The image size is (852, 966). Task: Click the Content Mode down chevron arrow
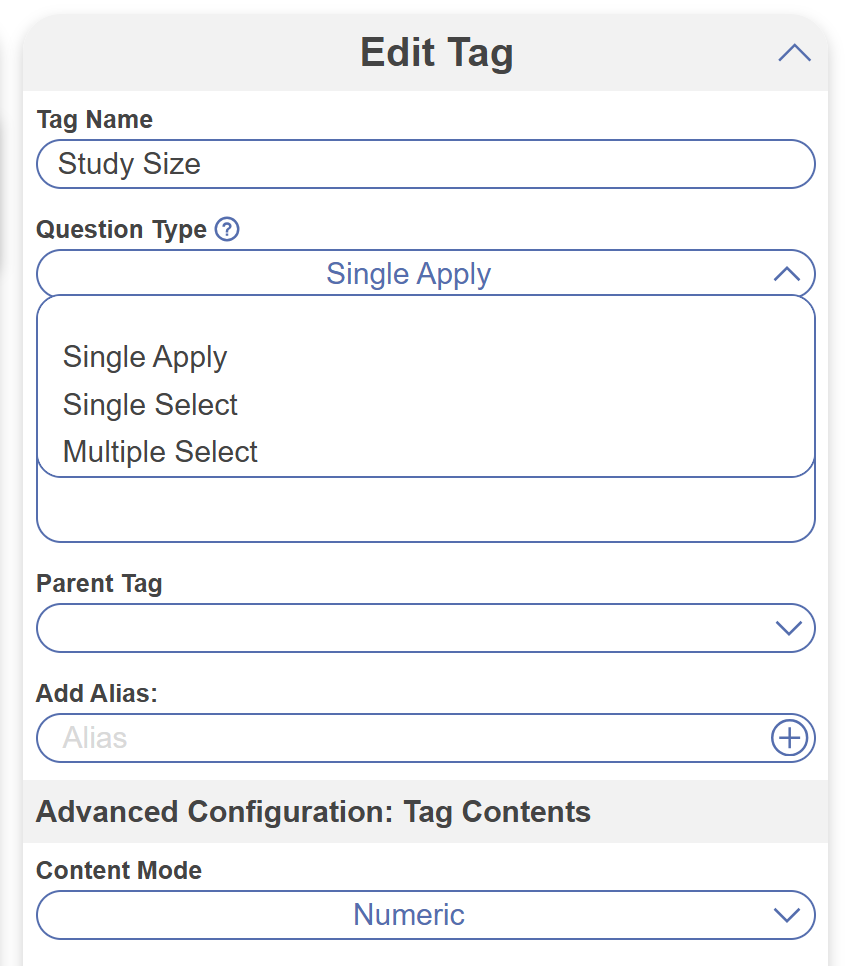[787, 915]
